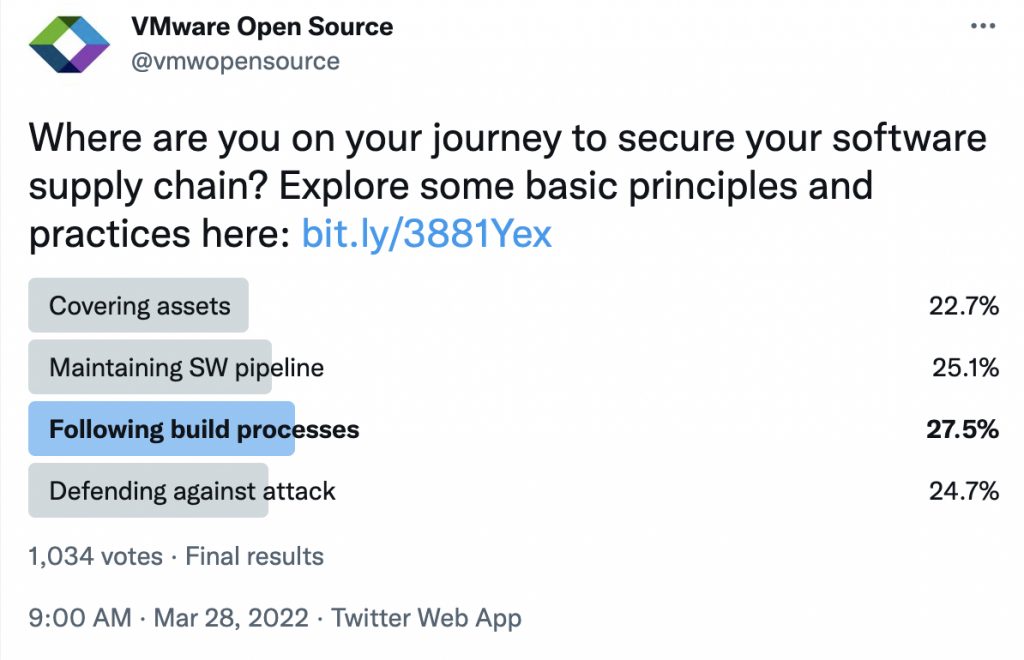Viewport: 1024px width, 660px height.
Task: Open the three-dot more options menu
Action: 984,28
